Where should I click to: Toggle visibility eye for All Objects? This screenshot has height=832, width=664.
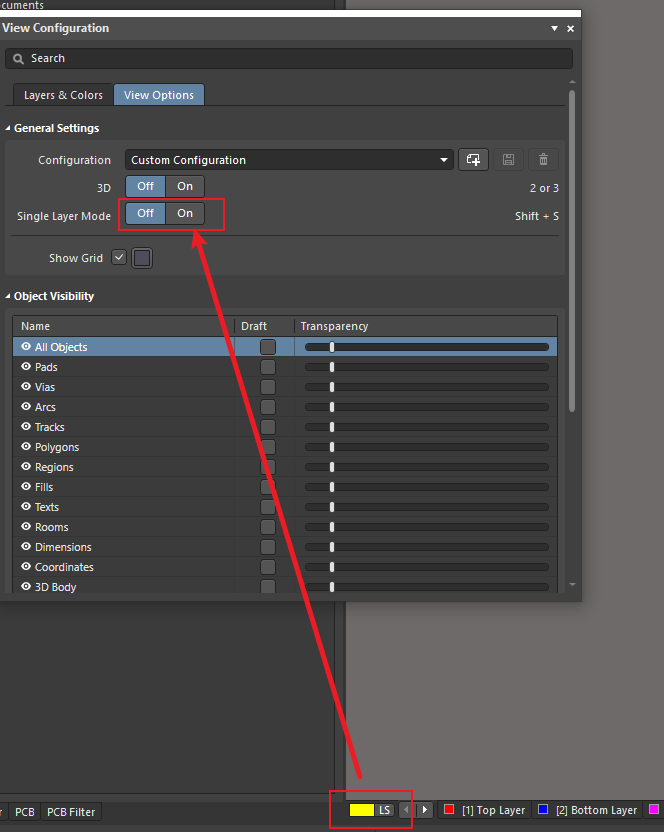click(26, 346)
